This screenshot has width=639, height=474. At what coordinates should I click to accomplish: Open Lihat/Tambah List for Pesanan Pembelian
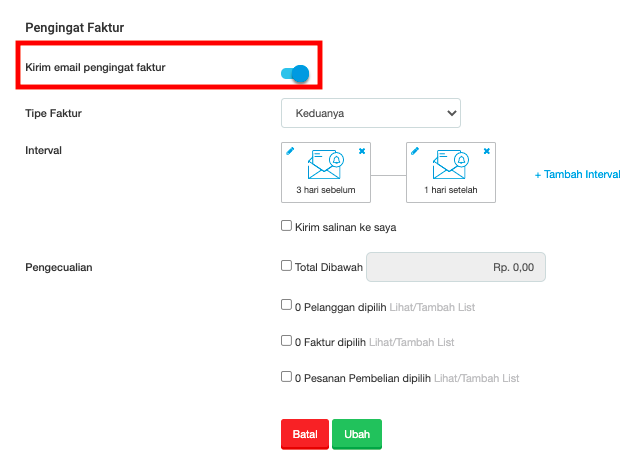tap(476, 378)
